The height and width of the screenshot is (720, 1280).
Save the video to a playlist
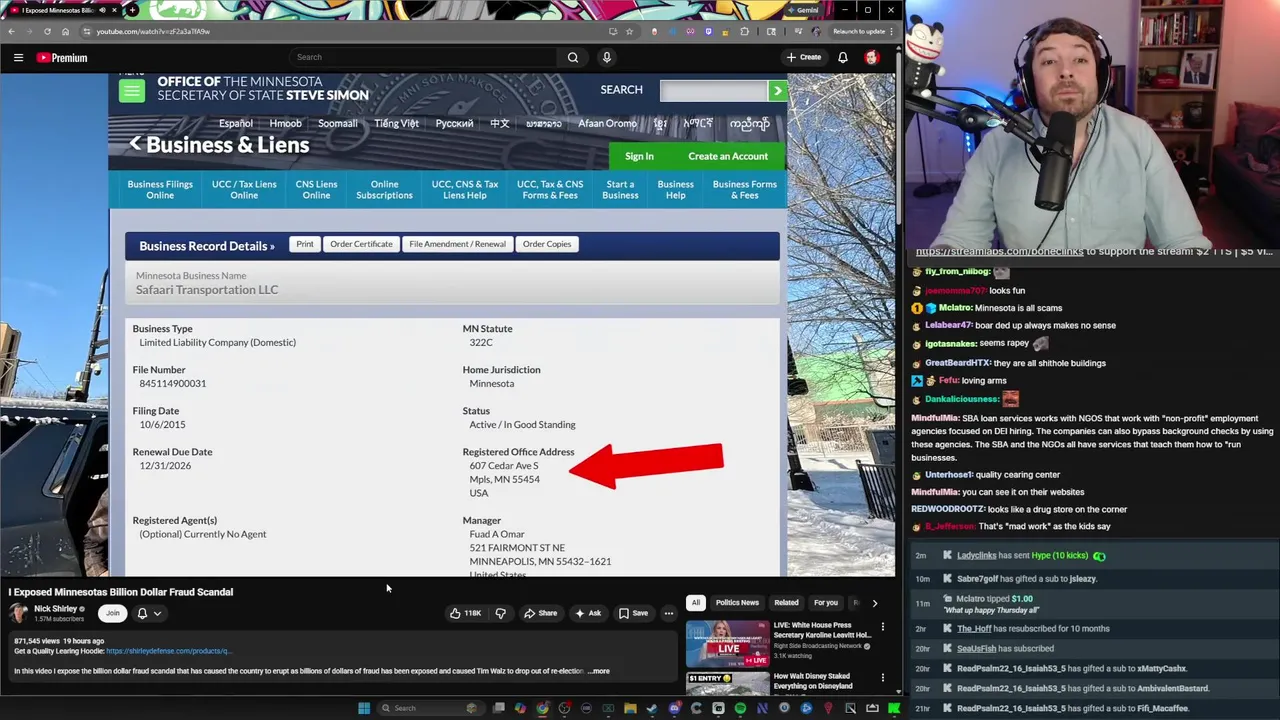point(633,613)
